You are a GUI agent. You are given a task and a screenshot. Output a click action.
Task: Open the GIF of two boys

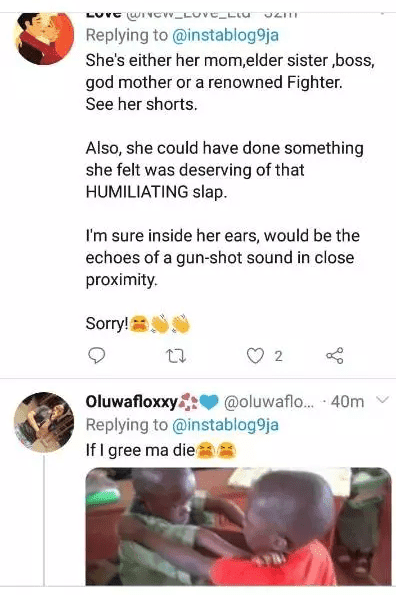click(x=238, y=526)
